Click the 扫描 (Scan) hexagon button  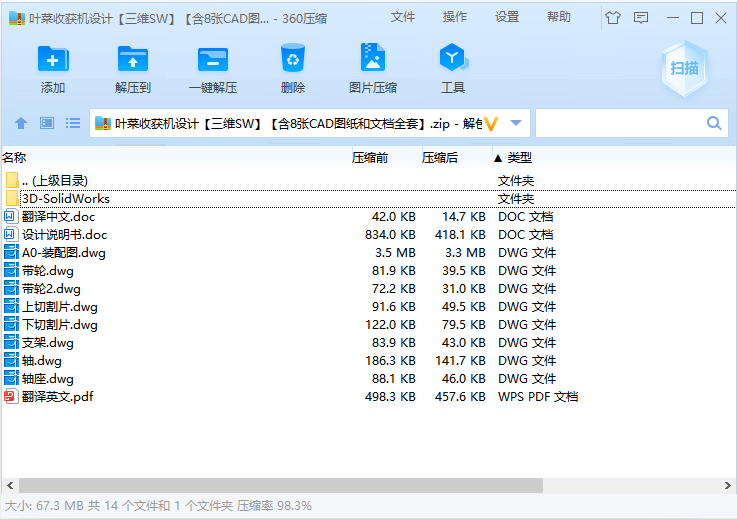coord(684,69)
